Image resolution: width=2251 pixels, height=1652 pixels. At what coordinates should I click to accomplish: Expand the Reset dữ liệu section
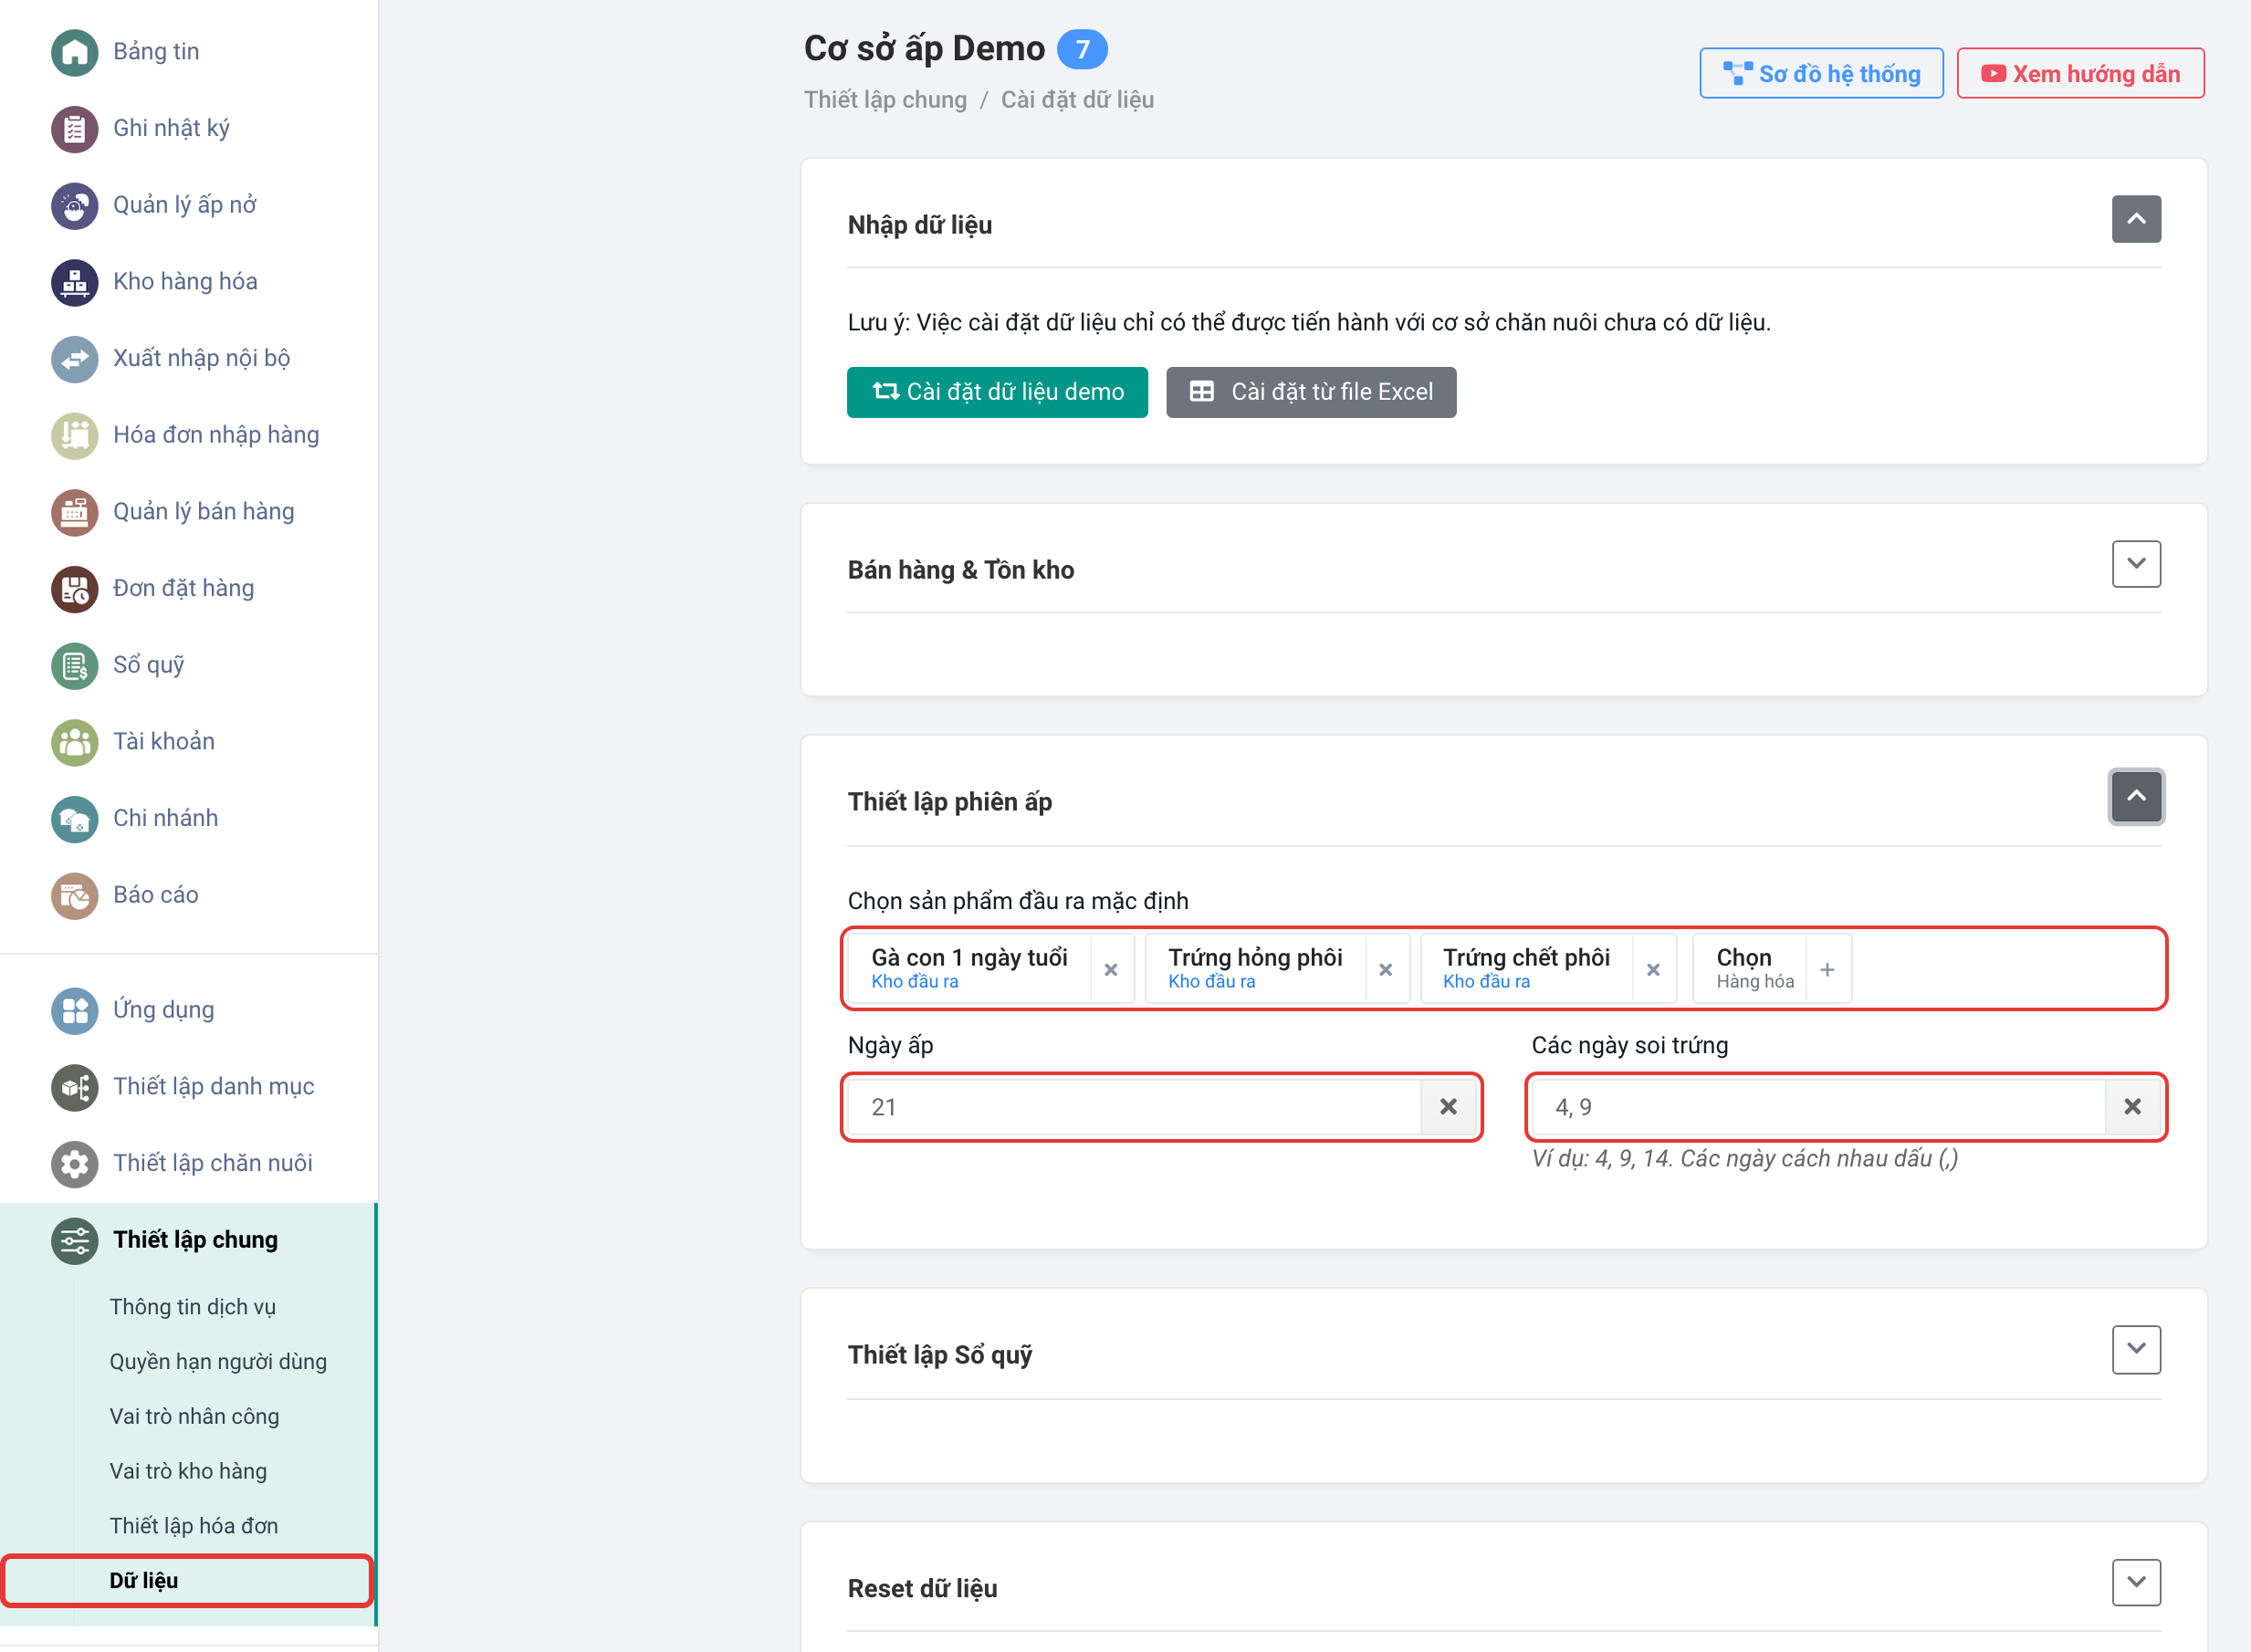coord(2136,1582)
